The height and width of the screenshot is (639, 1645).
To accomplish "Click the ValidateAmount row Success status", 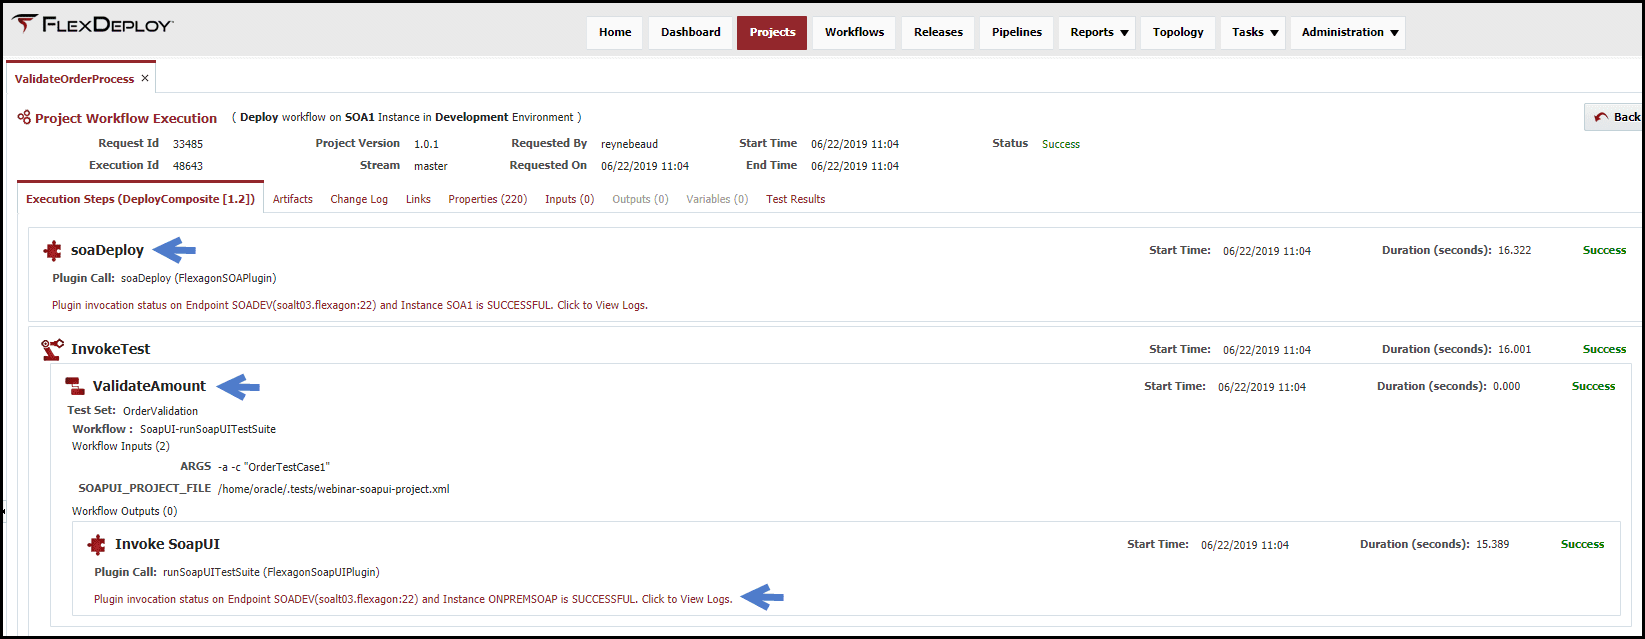I will (1593, 386).
